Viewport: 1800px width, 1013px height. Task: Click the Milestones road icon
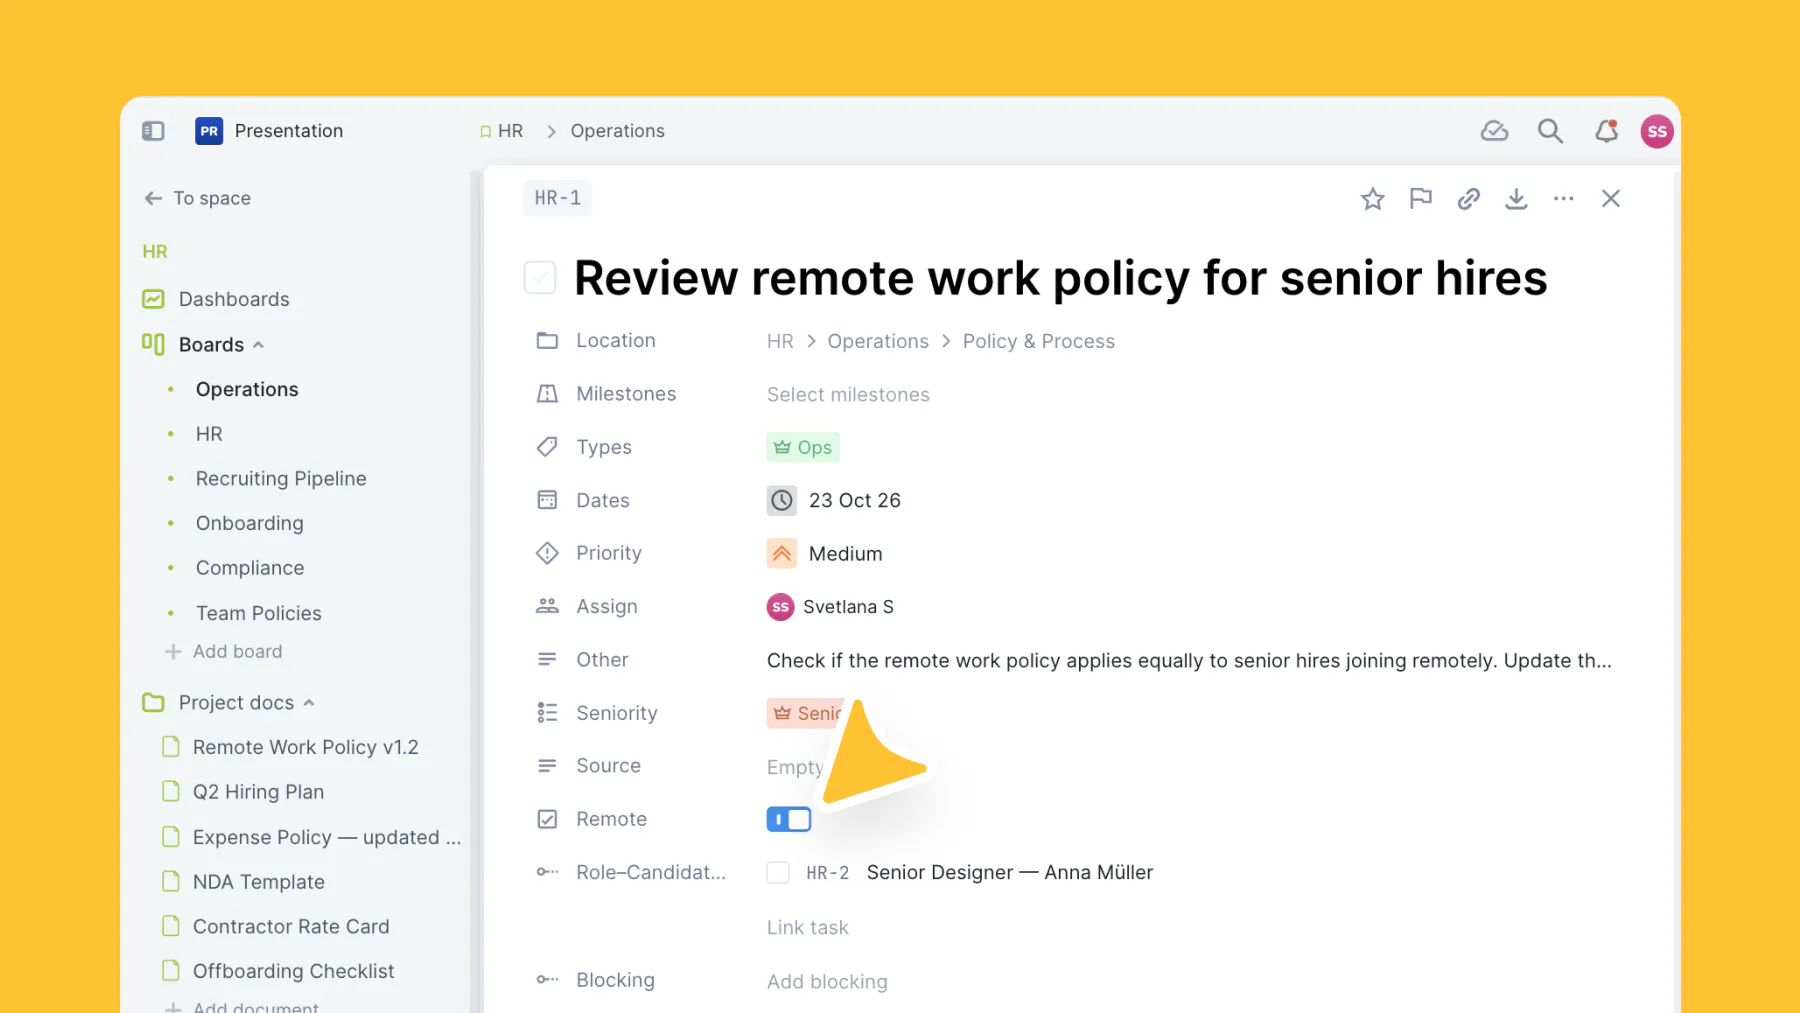coord(547,394)
